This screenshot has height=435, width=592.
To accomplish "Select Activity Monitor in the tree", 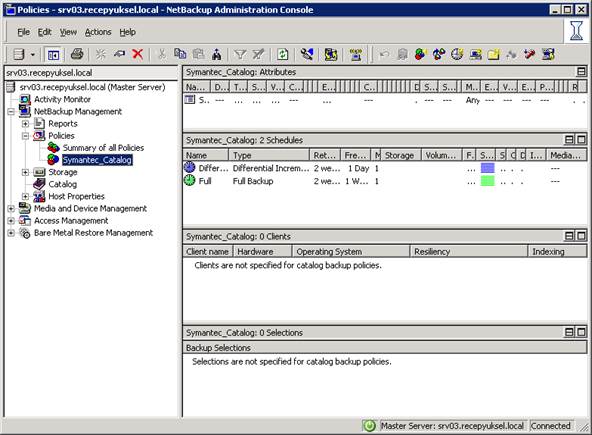I will (x=62, y=99).
